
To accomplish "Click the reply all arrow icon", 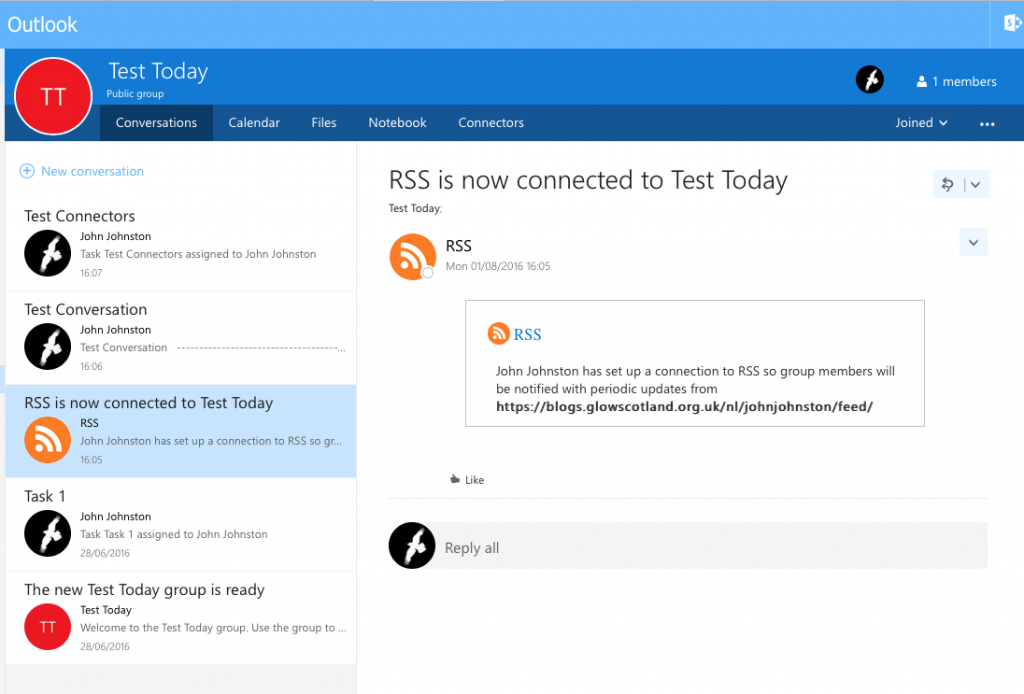I will [948, 184].
